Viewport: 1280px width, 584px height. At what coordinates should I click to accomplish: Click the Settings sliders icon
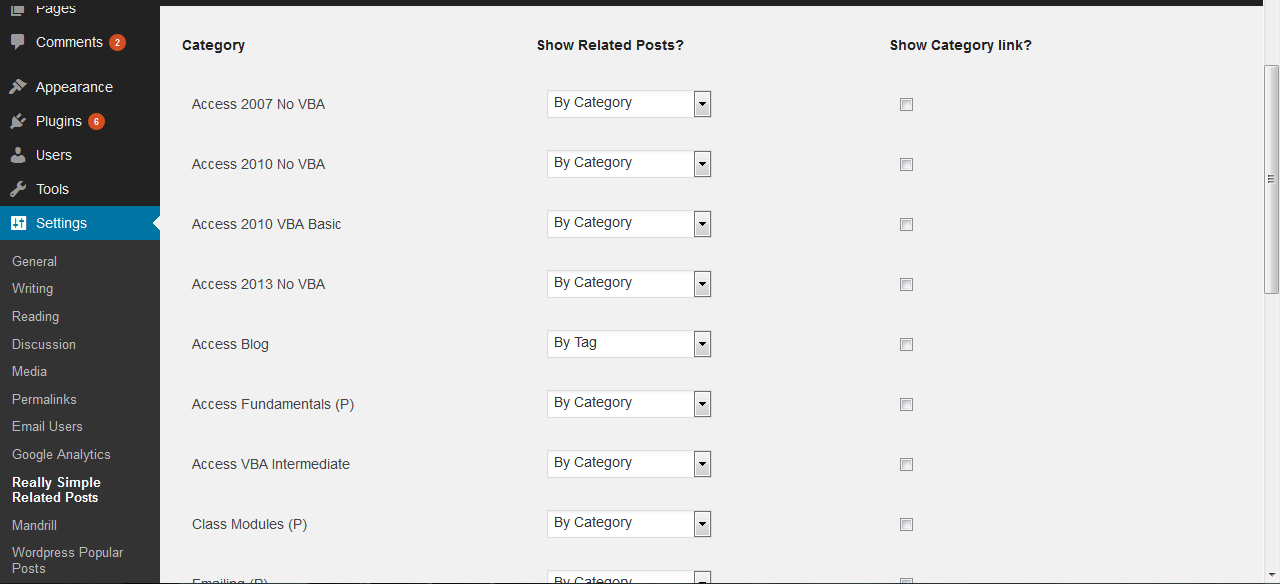coord(18,223)
